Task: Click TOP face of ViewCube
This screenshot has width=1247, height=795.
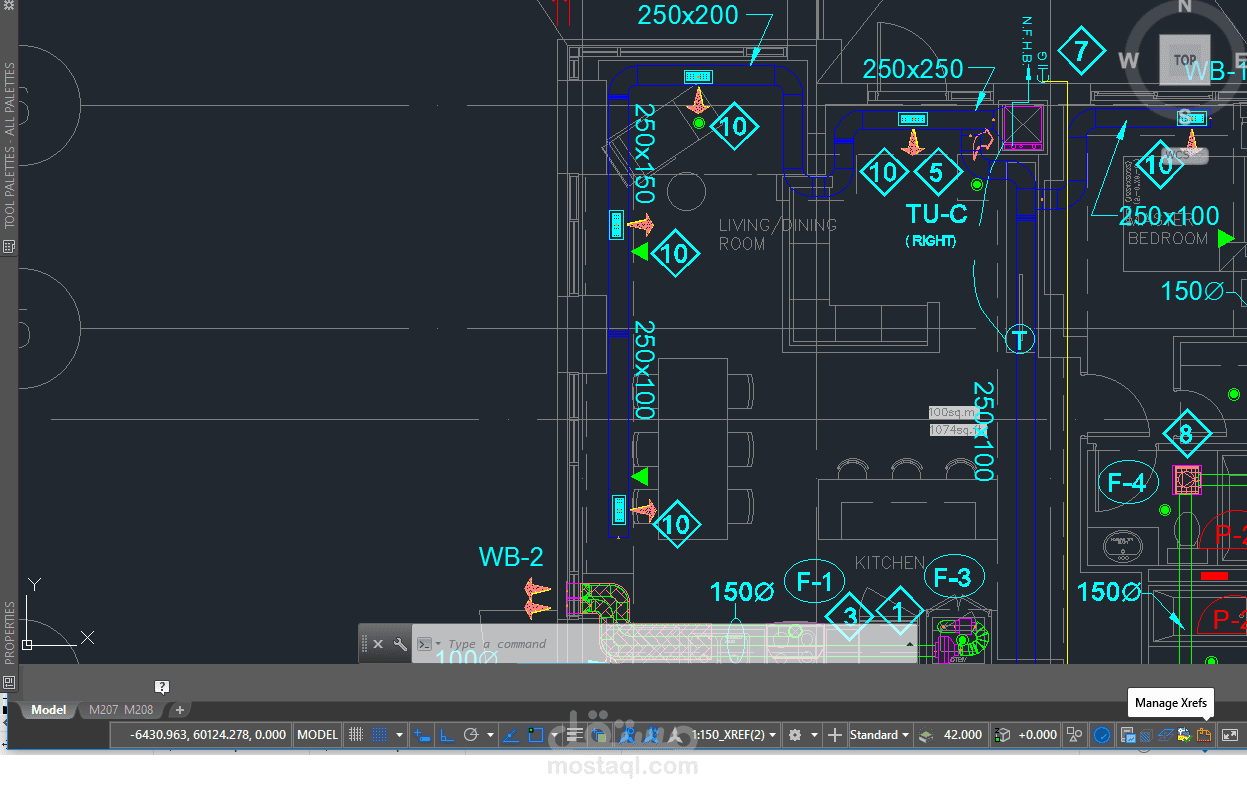Action: coord(1185,60)
